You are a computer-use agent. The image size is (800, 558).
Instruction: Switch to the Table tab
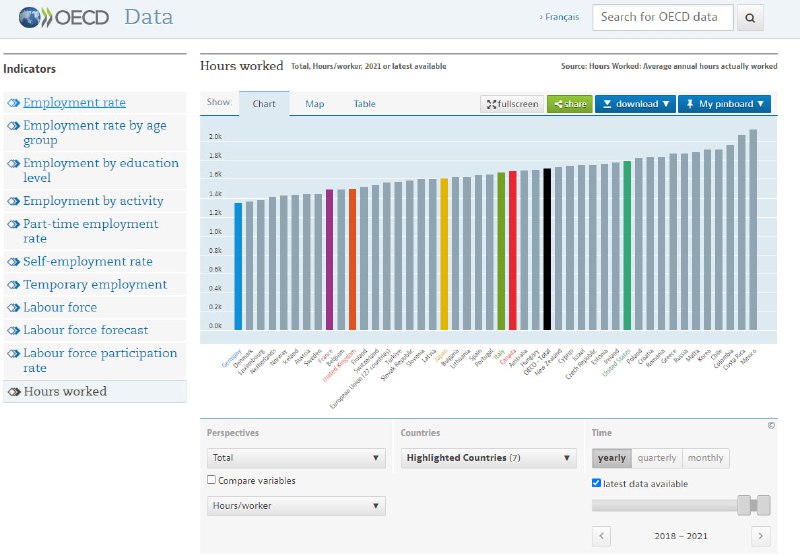pyautogui.click(x=364, y=104)
